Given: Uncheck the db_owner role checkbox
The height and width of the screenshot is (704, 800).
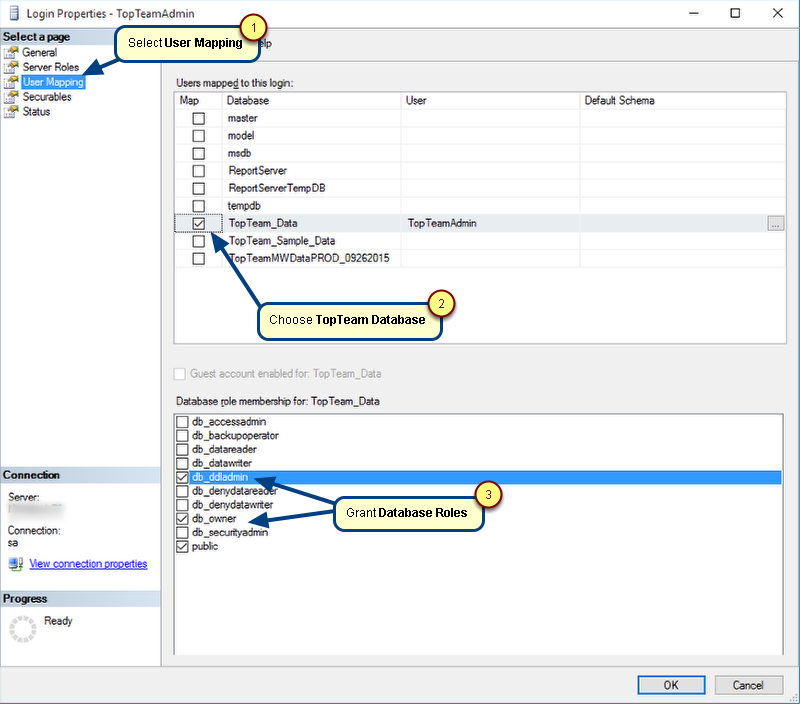Looking at the screenshot, I should (182, 519).
